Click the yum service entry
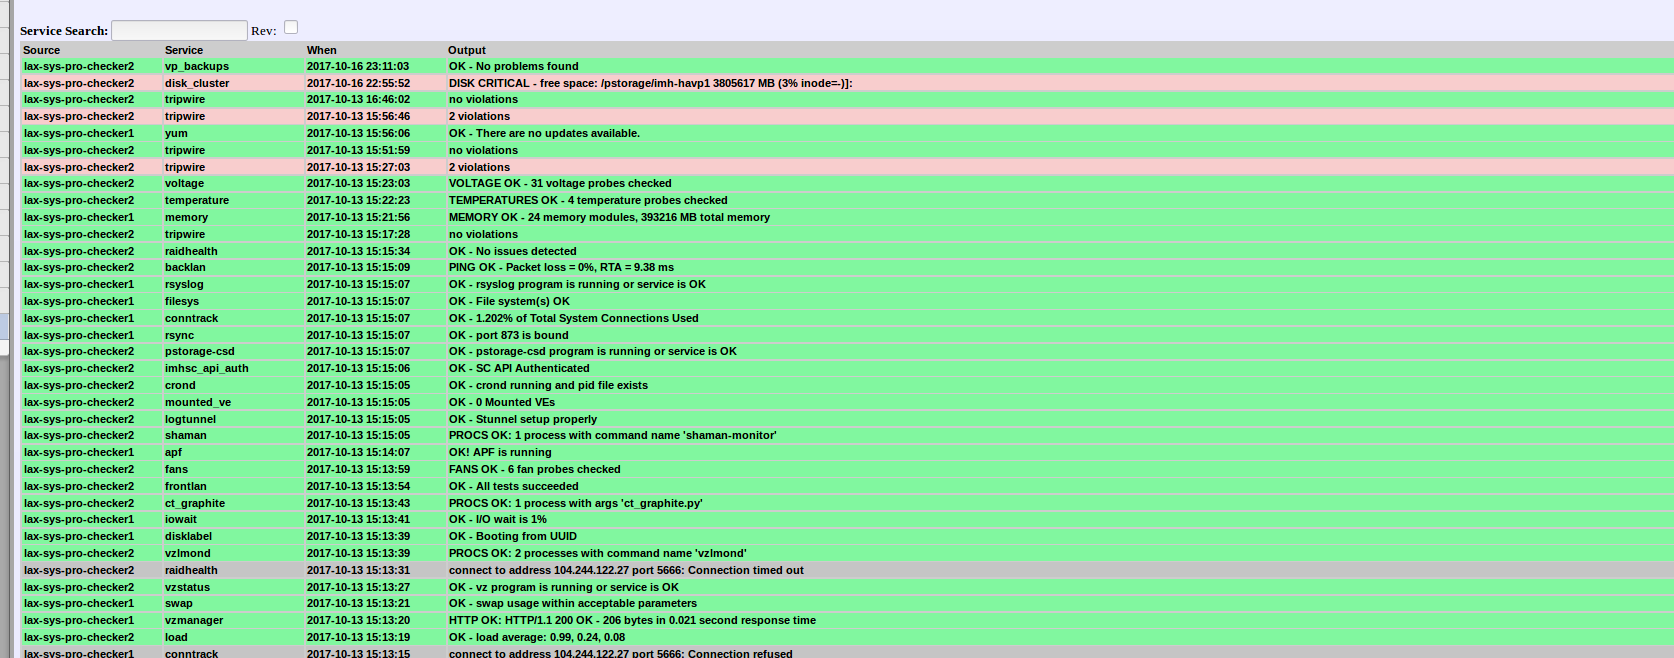The width and height of the screenshot is (1674, 658). (x=176, y=133)
